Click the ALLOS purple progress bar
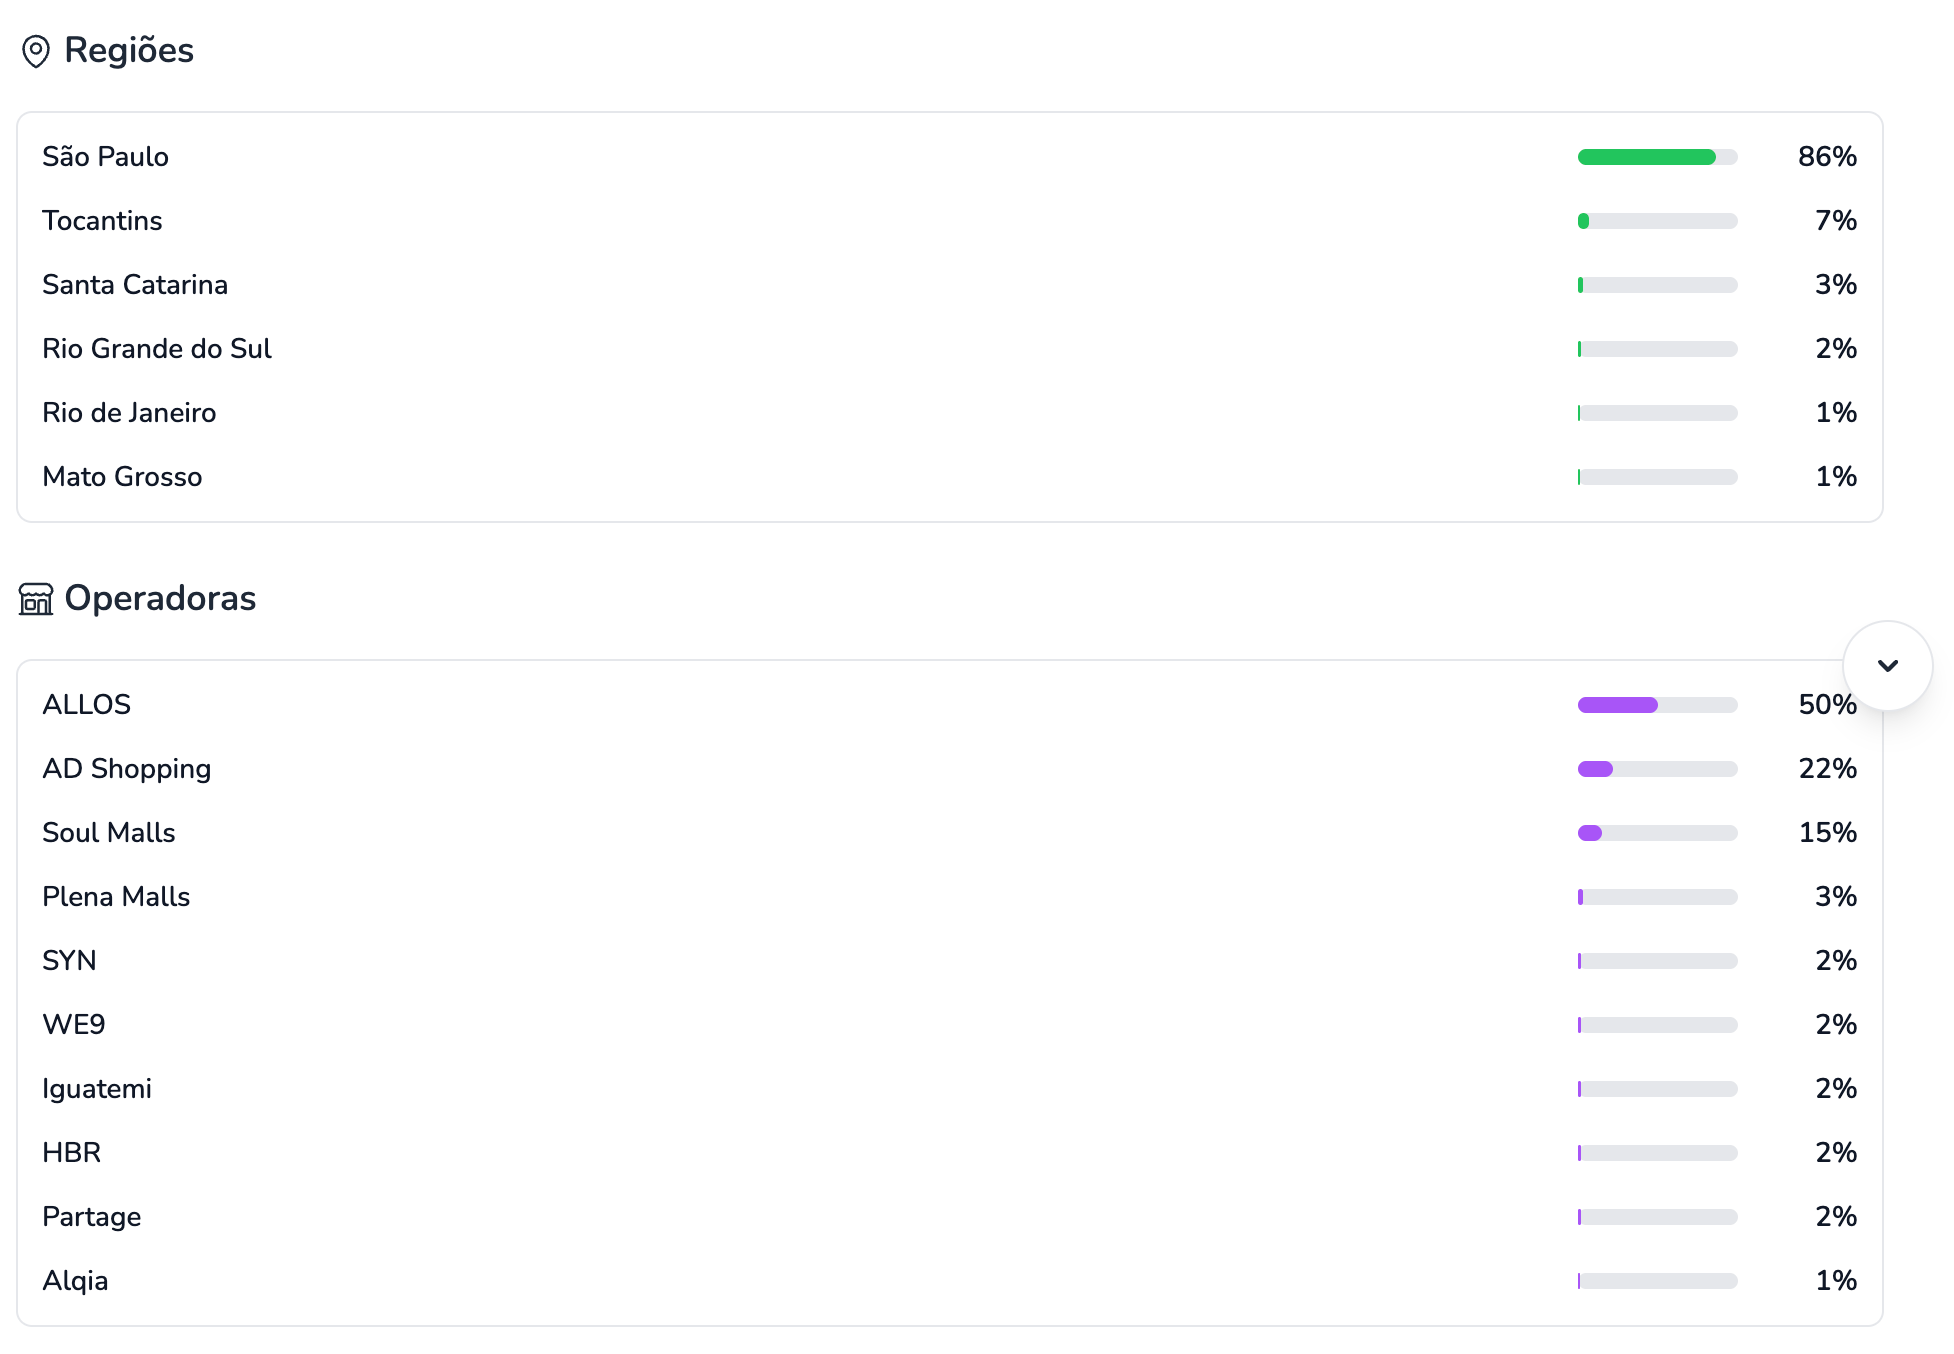 1657,705
